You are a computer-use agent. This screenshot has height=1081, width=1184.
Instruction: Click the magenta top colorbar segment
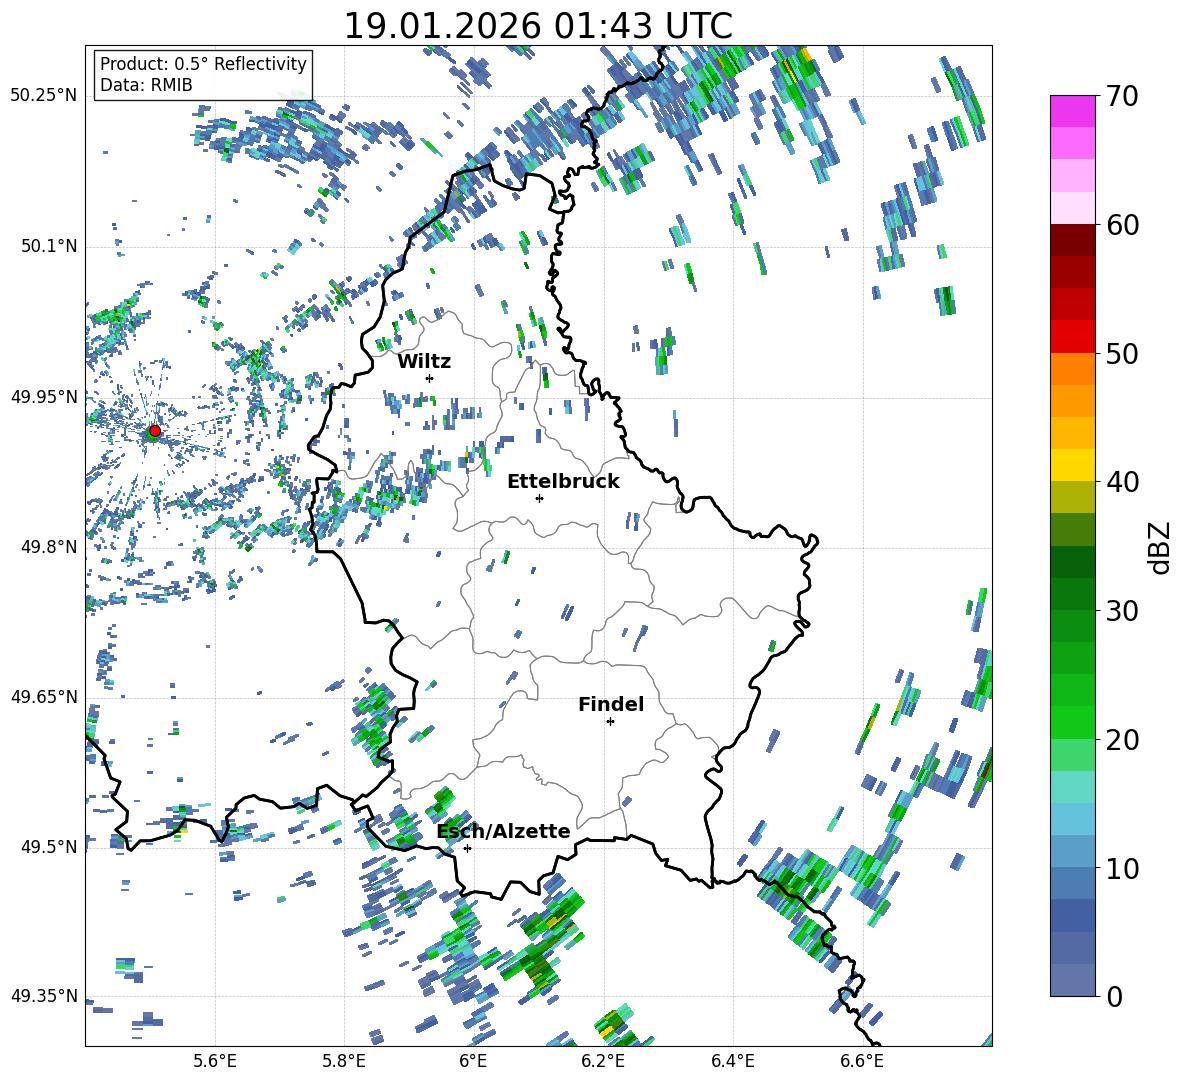pos(1072,111)
